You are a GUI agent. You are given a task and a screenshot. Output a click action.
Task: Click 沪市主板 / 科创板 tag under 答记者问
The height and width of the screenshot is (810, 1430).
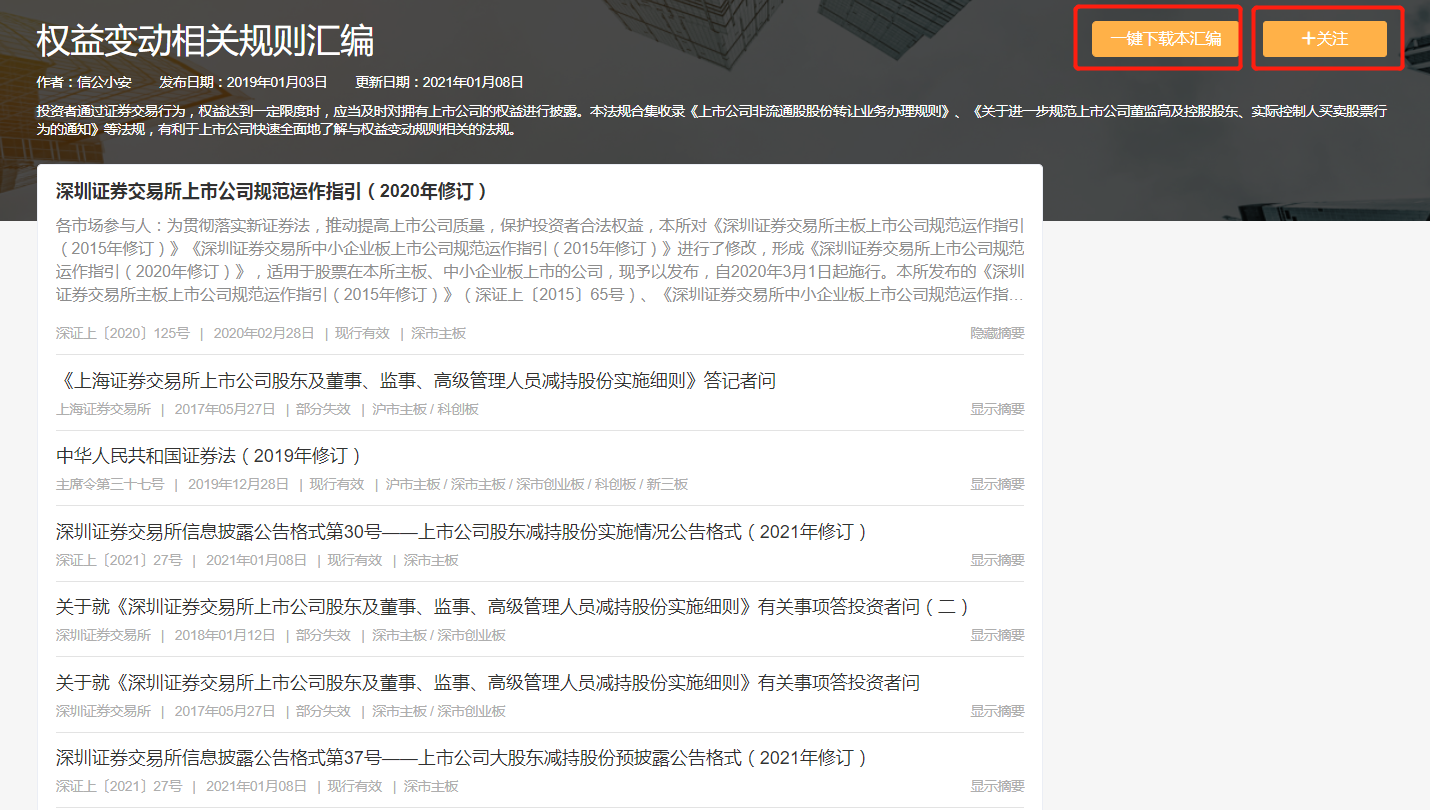pyautogui.click(x=425, y=409)
